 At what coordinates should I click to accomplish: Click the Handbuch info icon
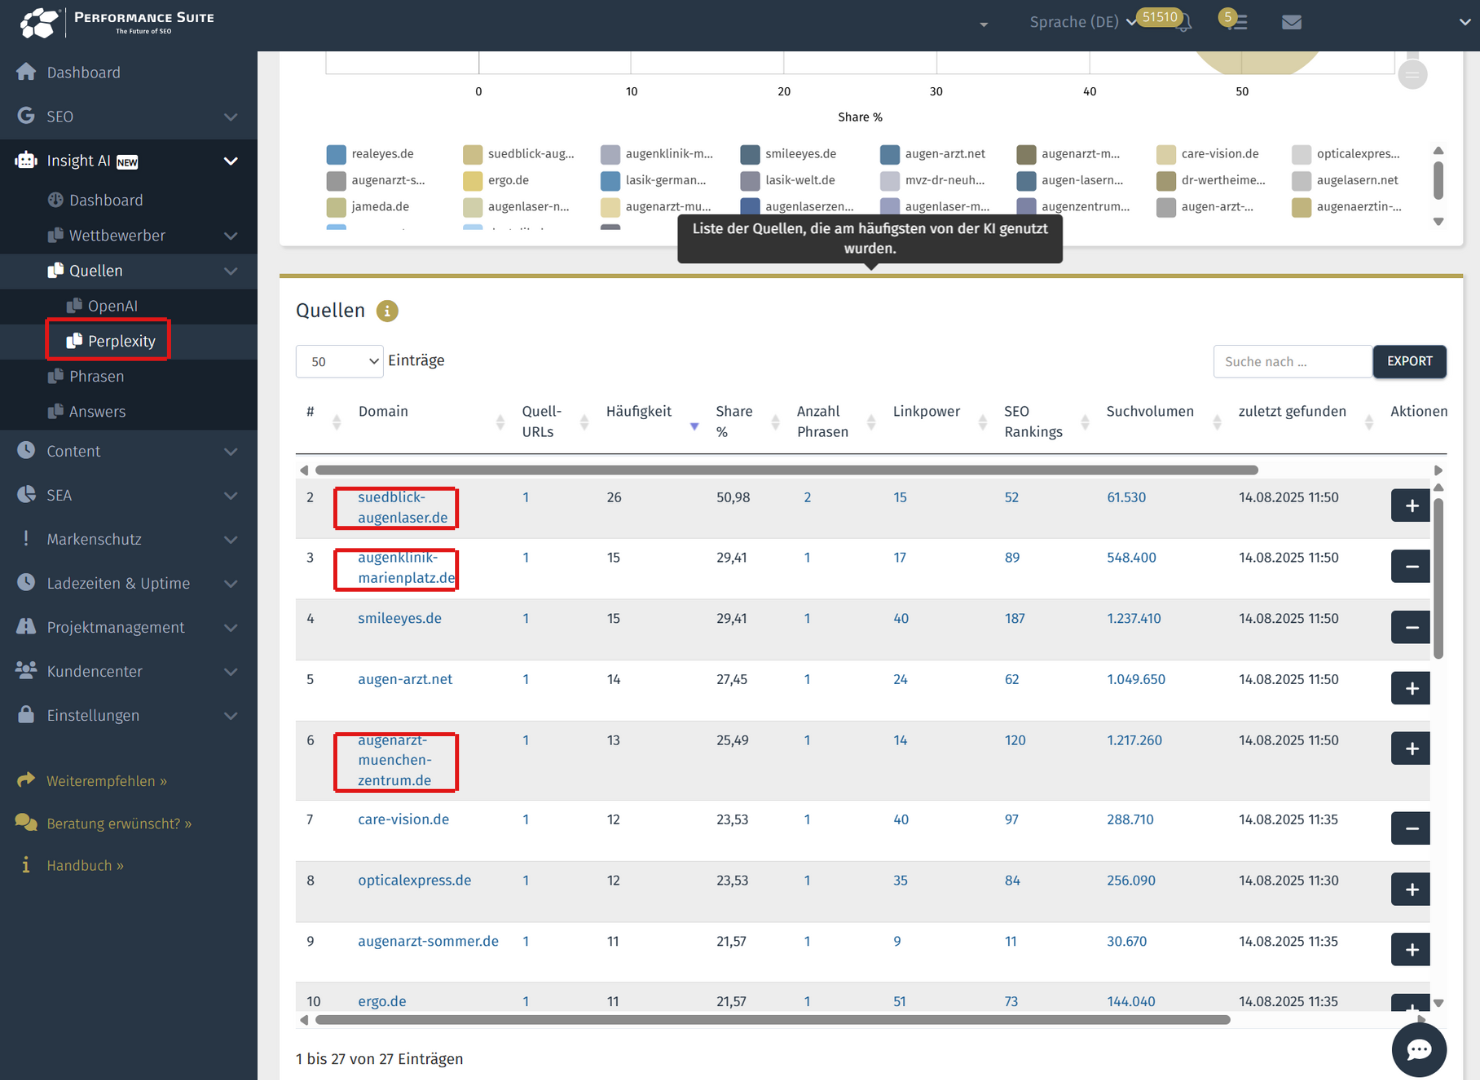[x=26, y=865]
